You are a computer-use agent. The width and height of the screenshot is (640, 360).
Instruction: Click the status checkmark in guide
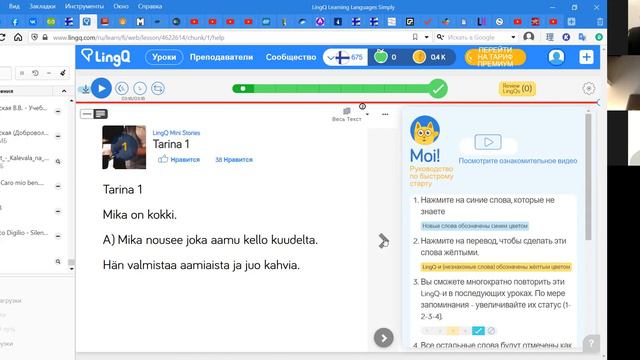(x=478, y=331)
